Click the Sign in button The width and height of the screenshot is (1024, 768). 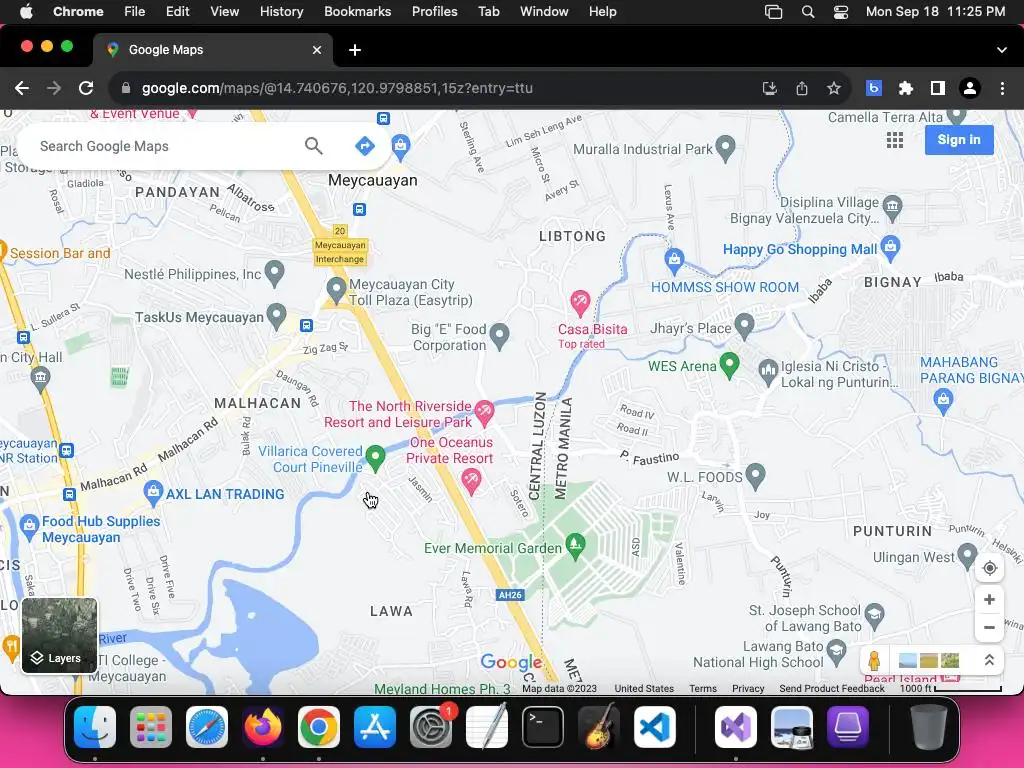(959, 140)
